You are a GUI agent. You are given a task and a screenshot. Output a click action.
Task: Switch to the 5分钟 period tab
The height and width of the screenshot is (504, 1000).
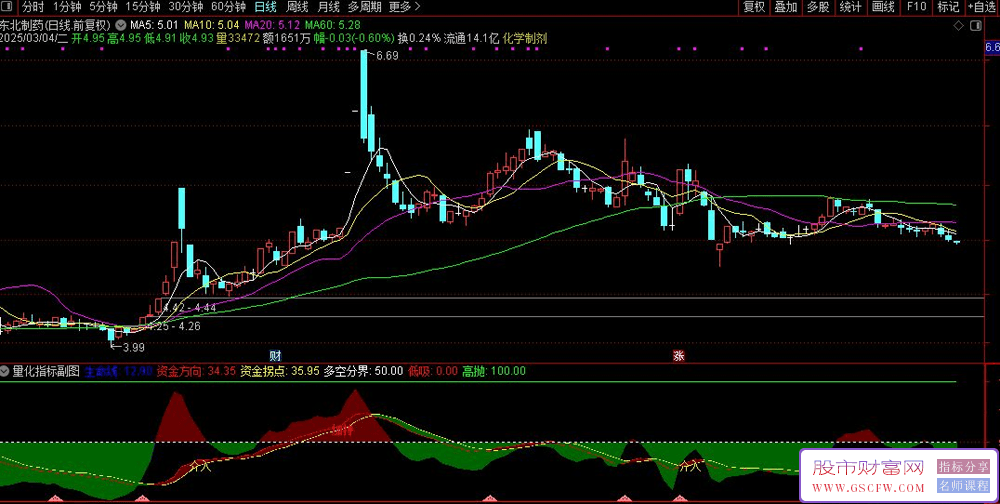[x=103, y=7]
